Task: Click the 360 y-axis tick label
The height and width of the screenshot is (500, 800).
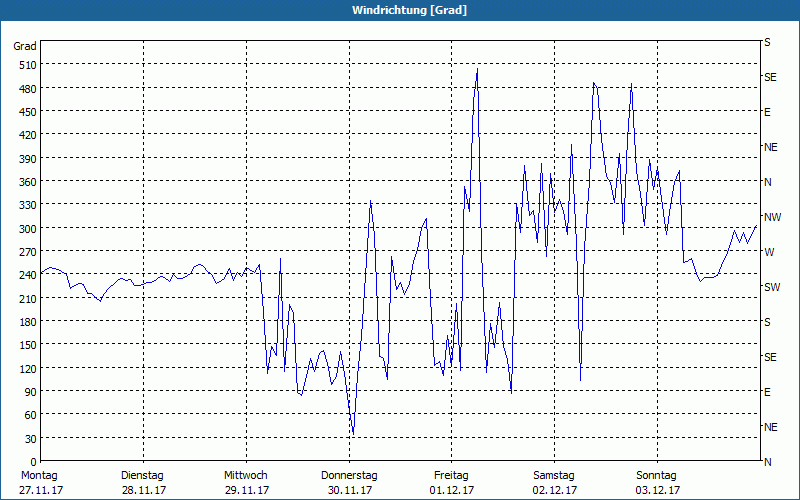Action: point(28,182)
